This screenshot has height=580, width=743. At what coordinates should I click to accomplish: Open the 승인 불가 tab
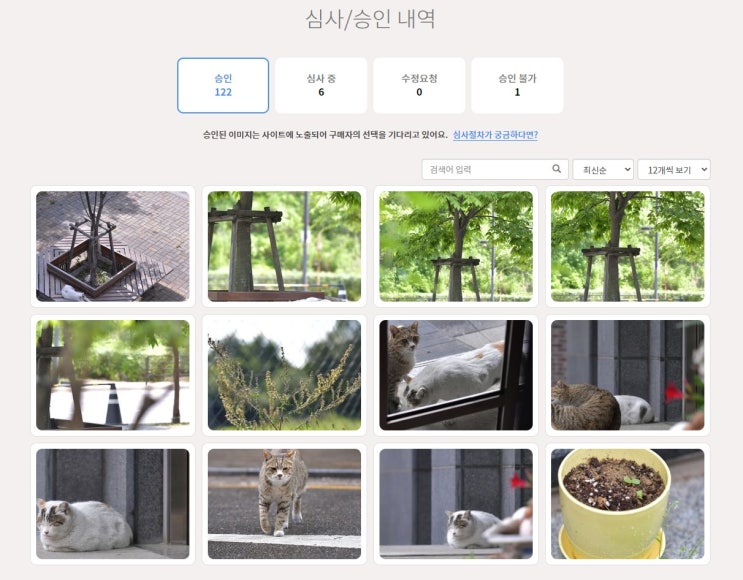tap(517, 85)
